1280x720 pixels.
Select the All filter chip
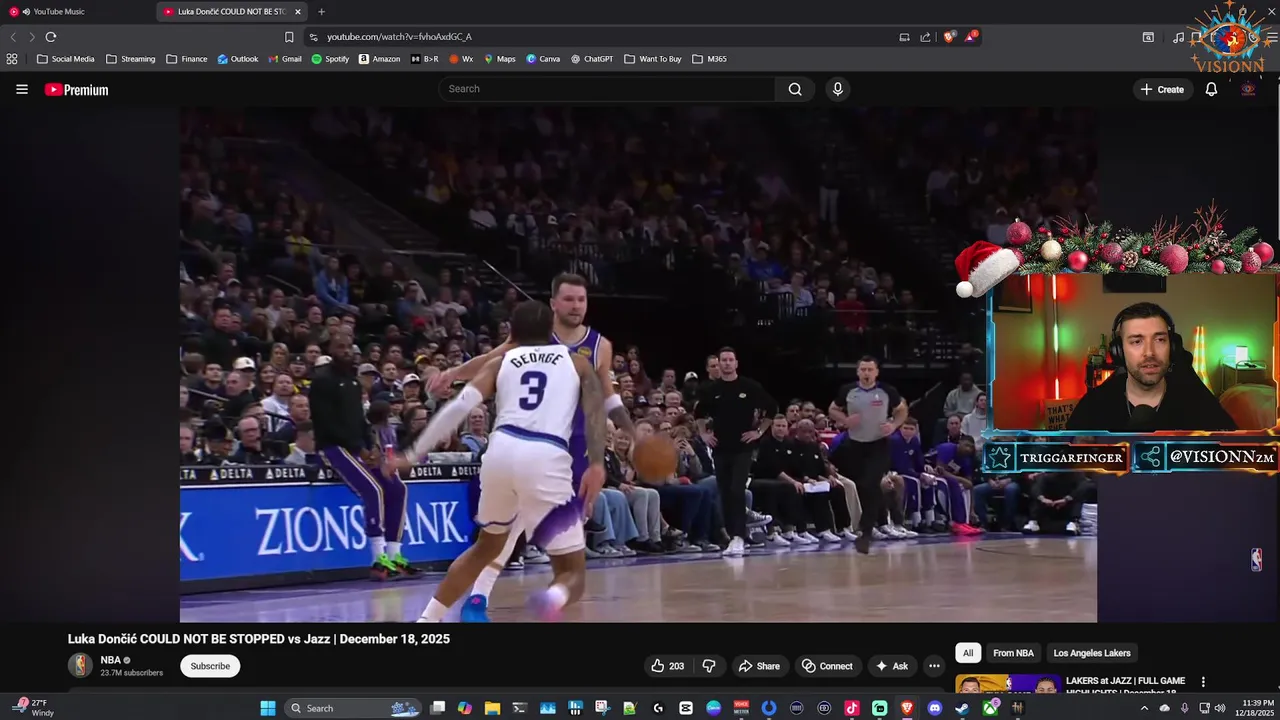tap(968, 653)
